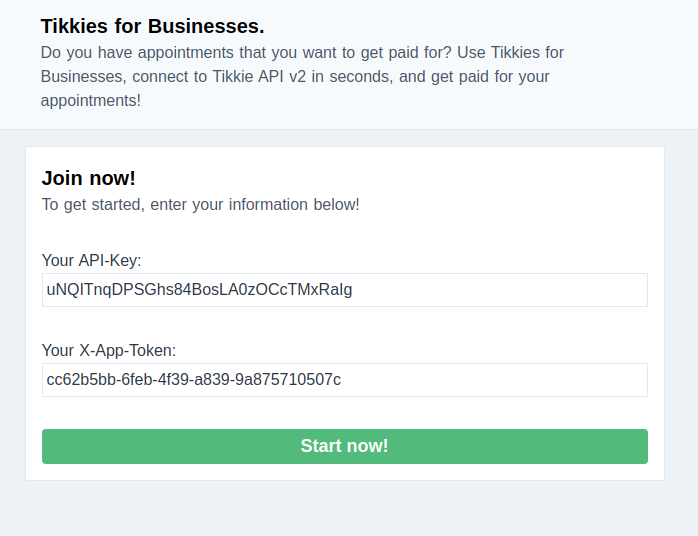Click the word "appointments!" ending the description
The height and width of the screenshot is (536, 698).
pos(91,101)
